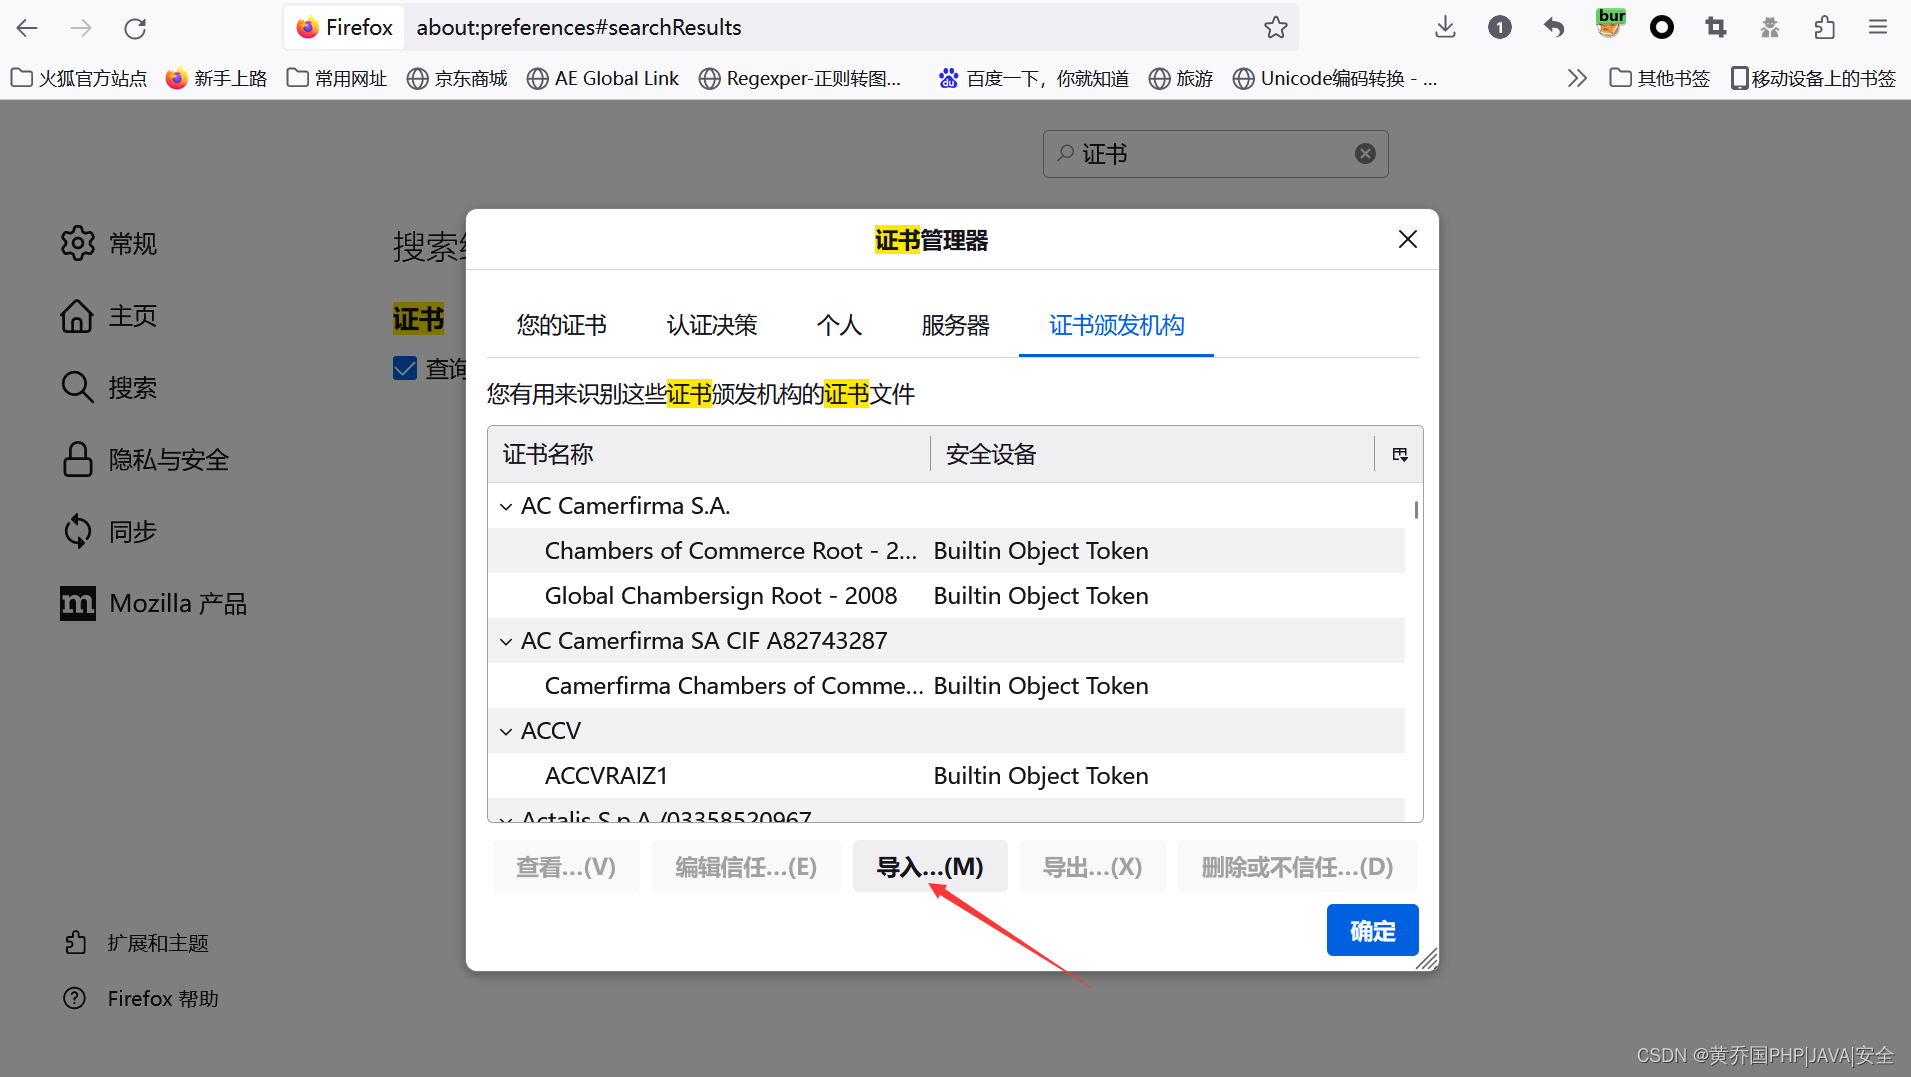Image resolution: width=1911 pixels, height=1077 pixels.
Task: Confirm with the 确定 button
Action: point(1372,931)
